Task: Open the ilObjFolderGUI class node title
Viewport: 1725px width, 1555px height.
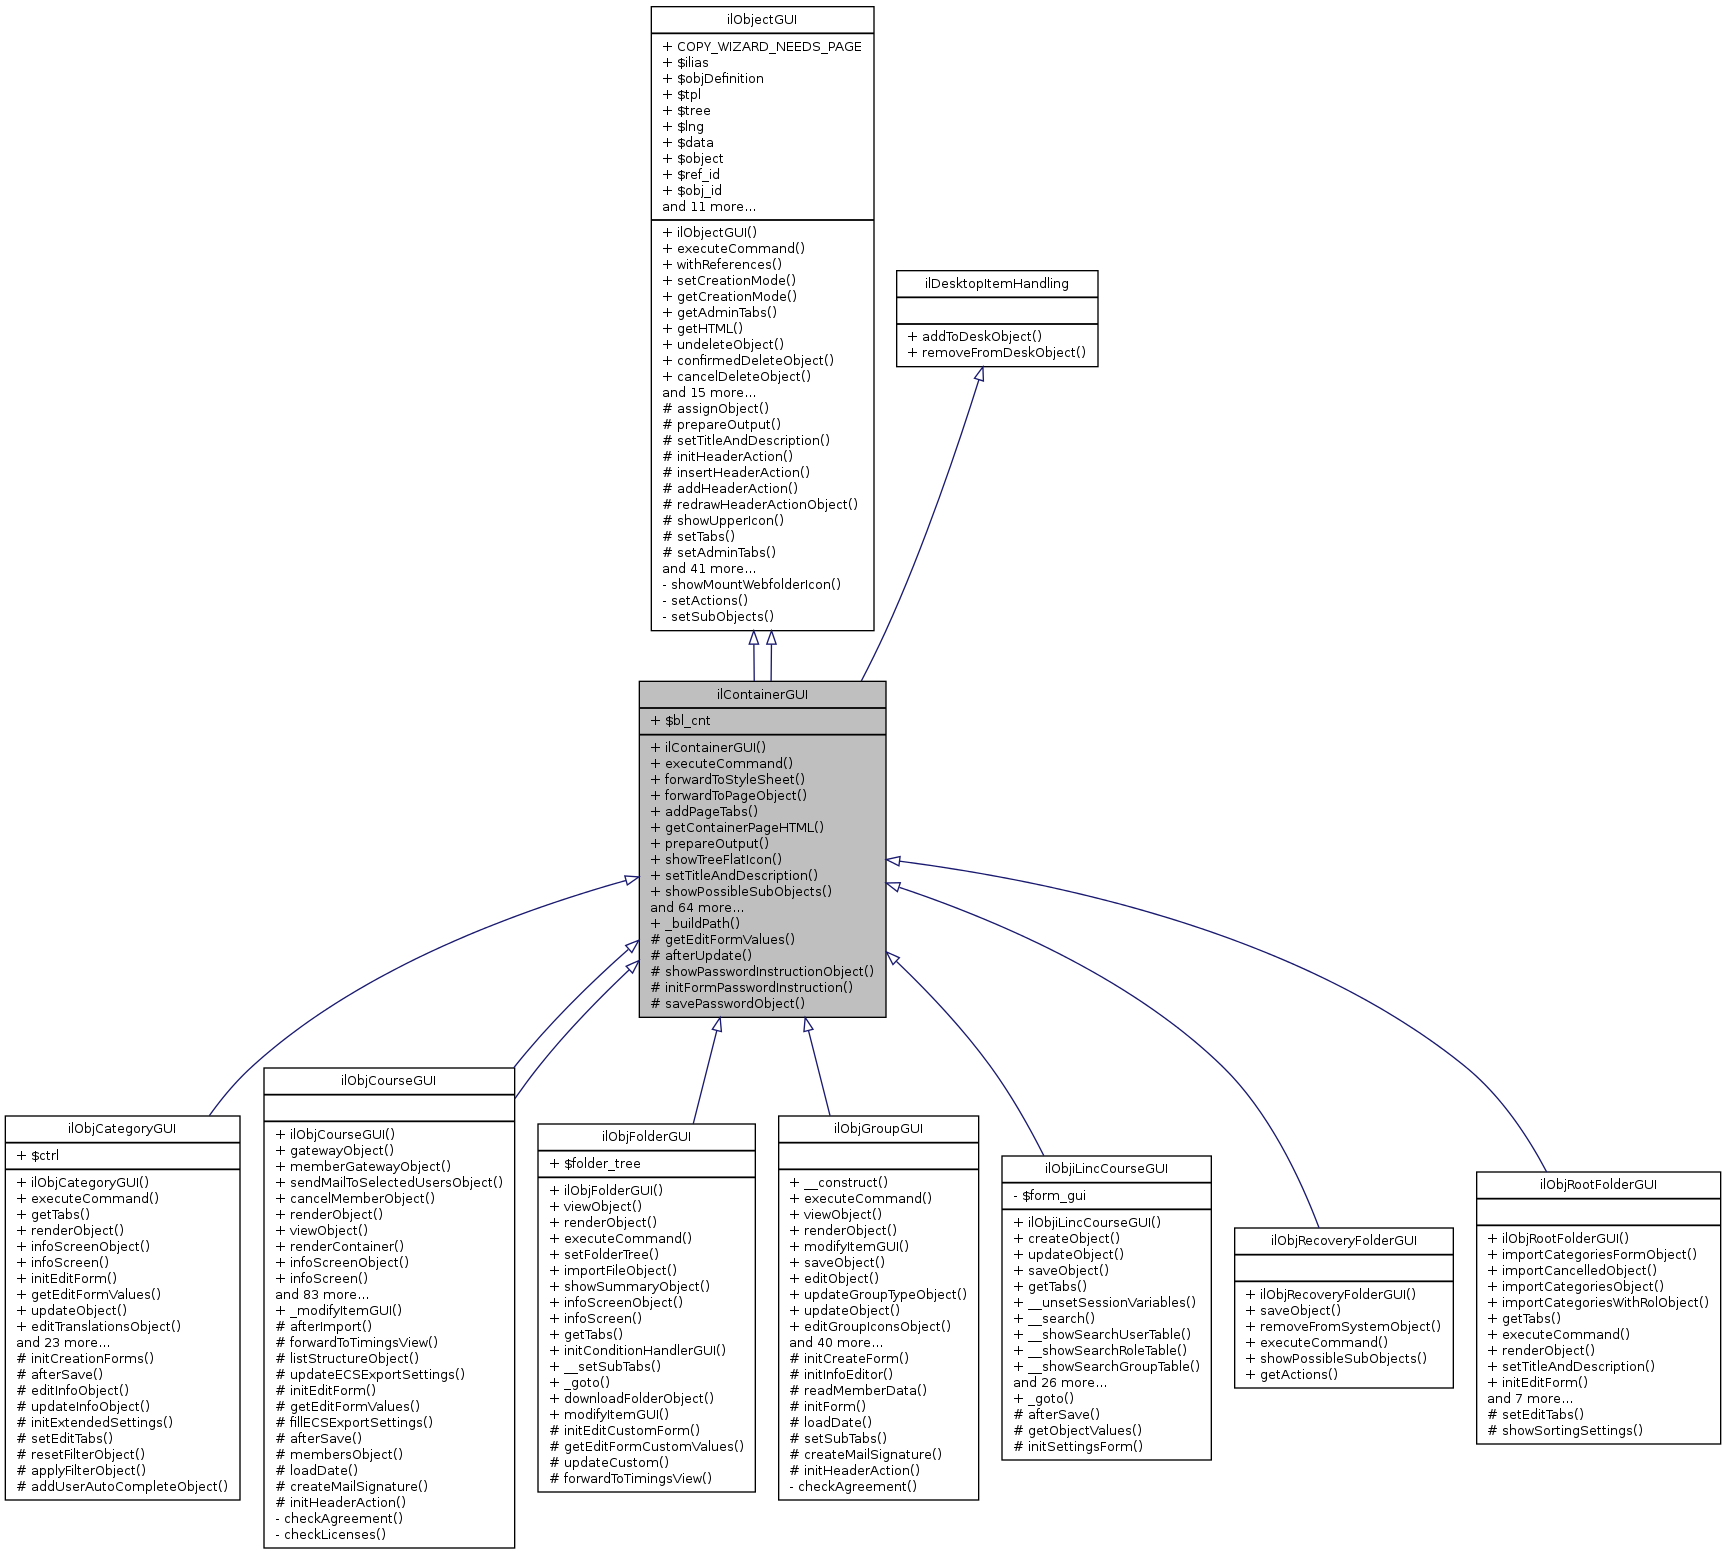Action: pos(646,1136)
